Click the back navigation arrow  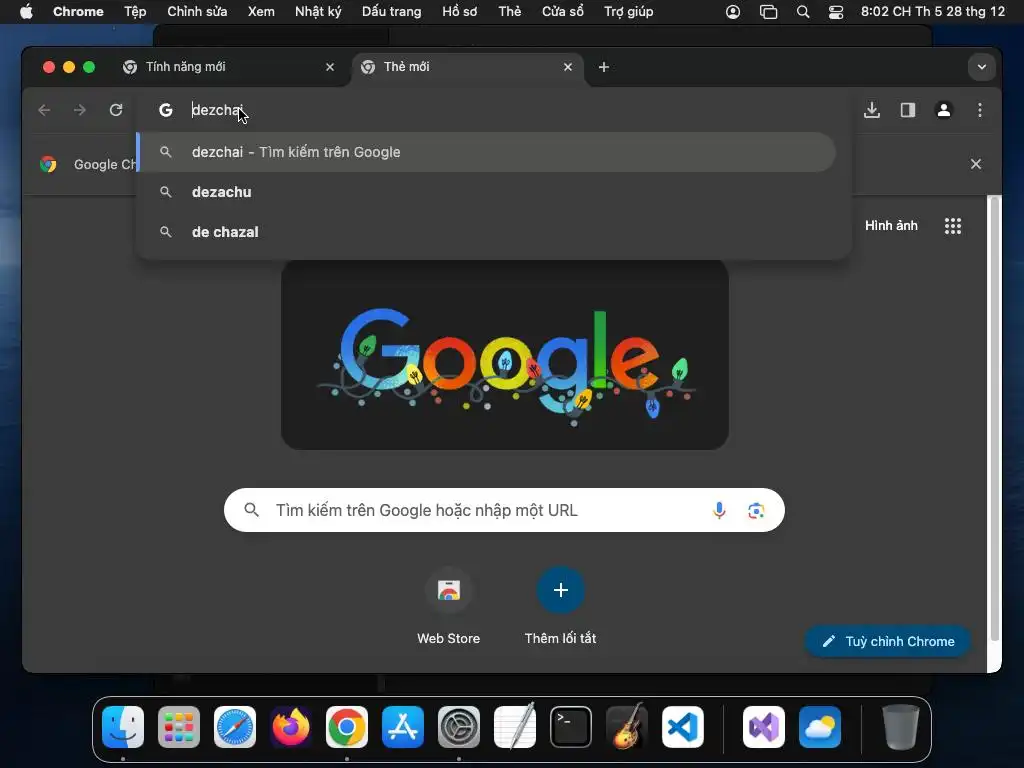pyautogui.click(x=44, y=110)
